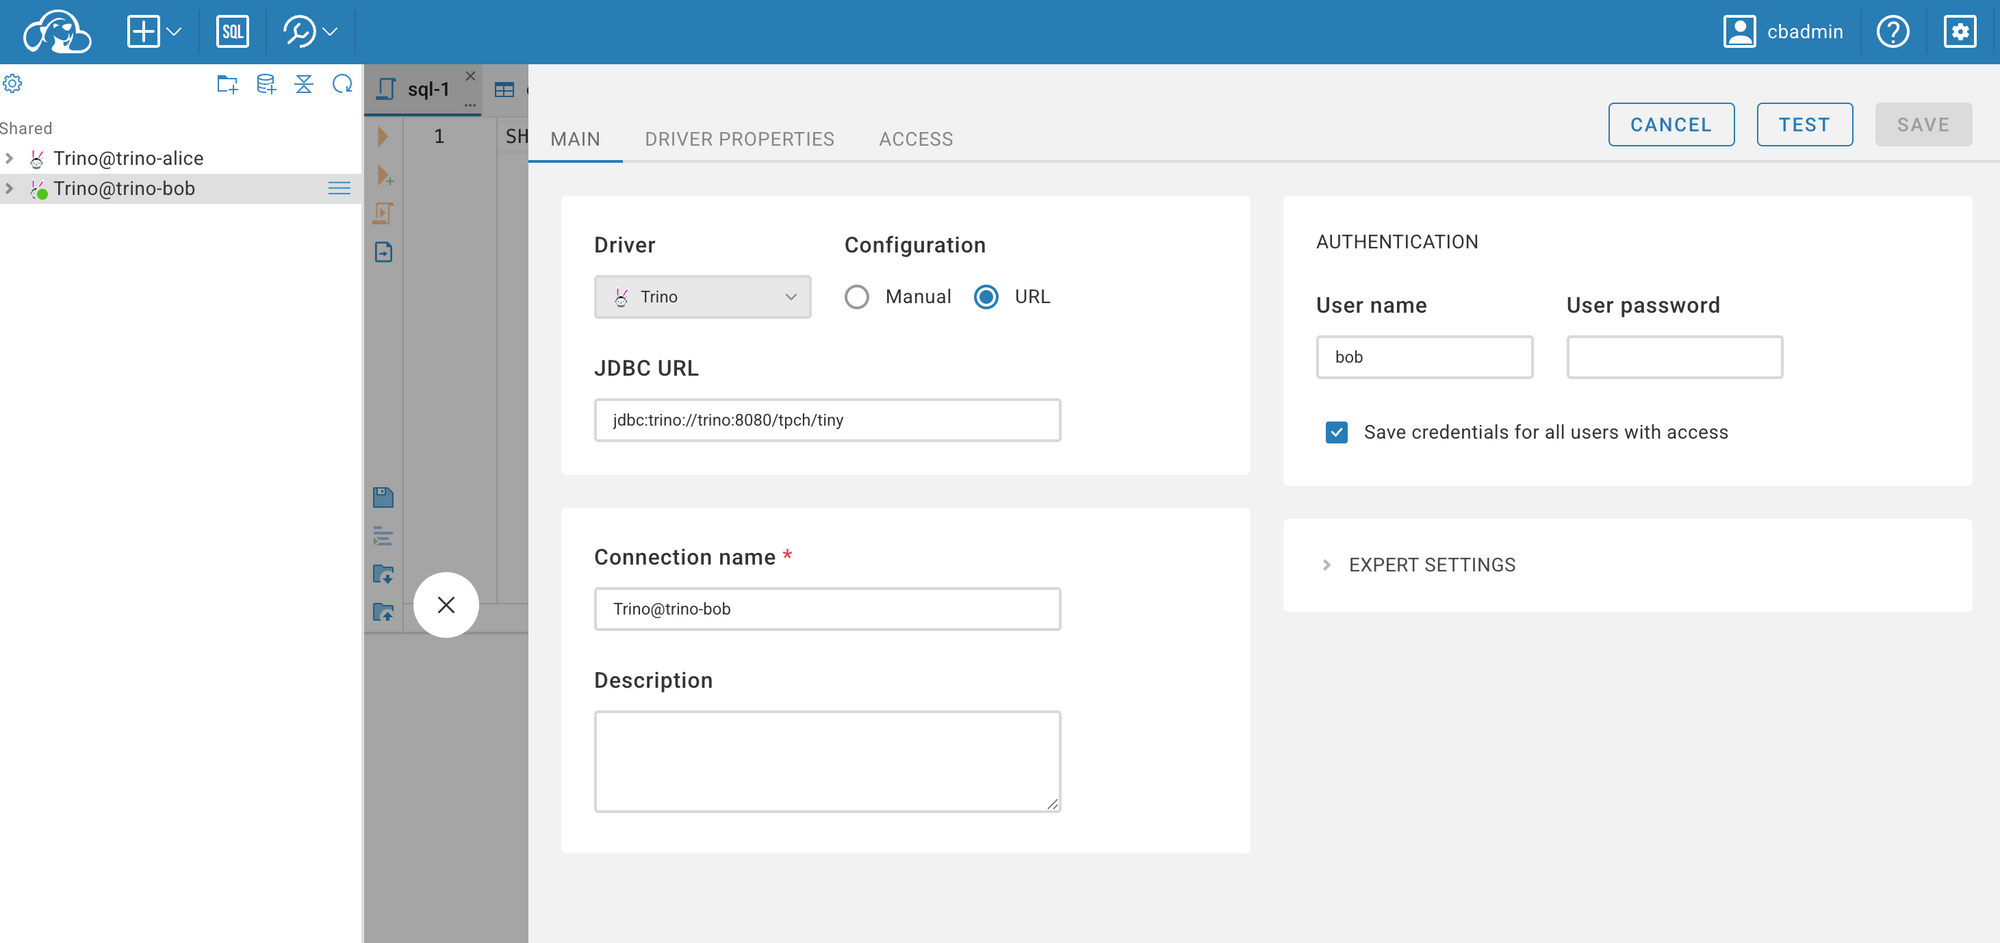Viewport: 2000px width, 943px height.
Task: Click the create folder icon in navigator
Action: tap(227, 85)
